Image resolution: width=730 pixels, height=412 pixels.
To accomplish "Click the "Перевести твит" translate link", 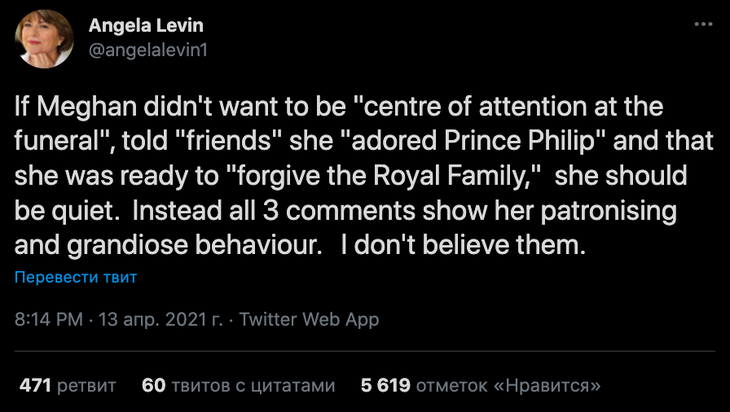I will (x=75, y=277).
